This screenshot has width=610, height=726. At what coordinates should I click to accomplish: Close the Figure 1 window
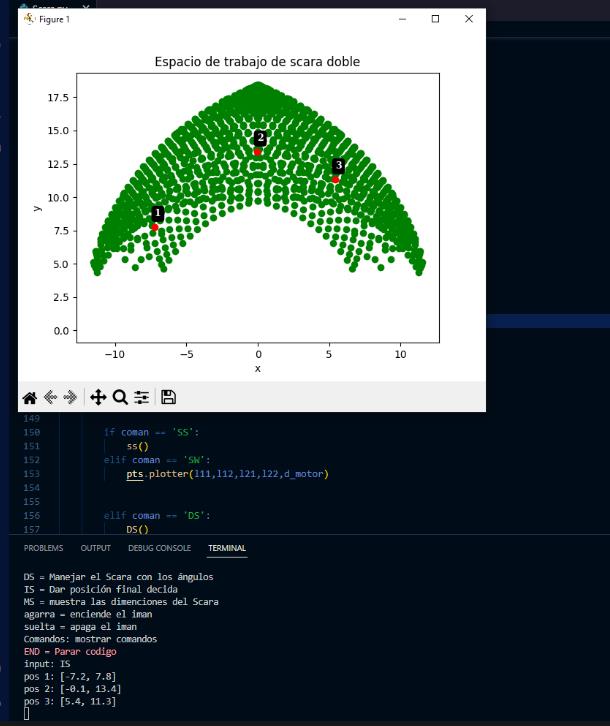(469, 19)
